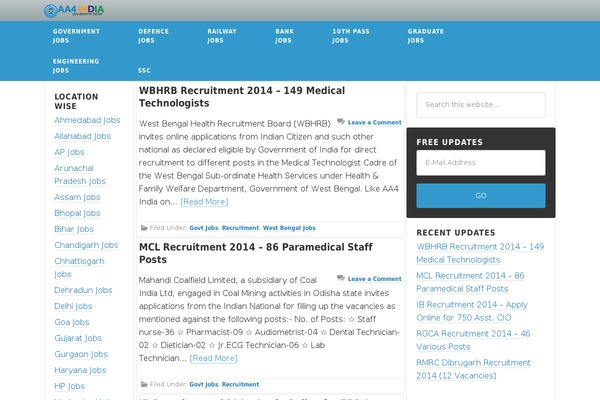Open SSC menu item
Image resolution: width=600 pixels, height=400 pixels.
point(144,70)
